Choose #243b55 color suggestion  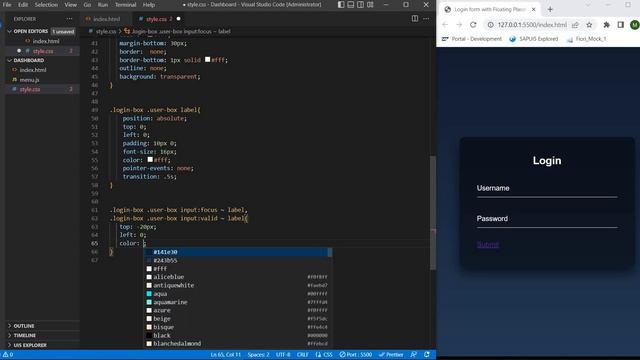pyautogui.click(x=237, y=260)
